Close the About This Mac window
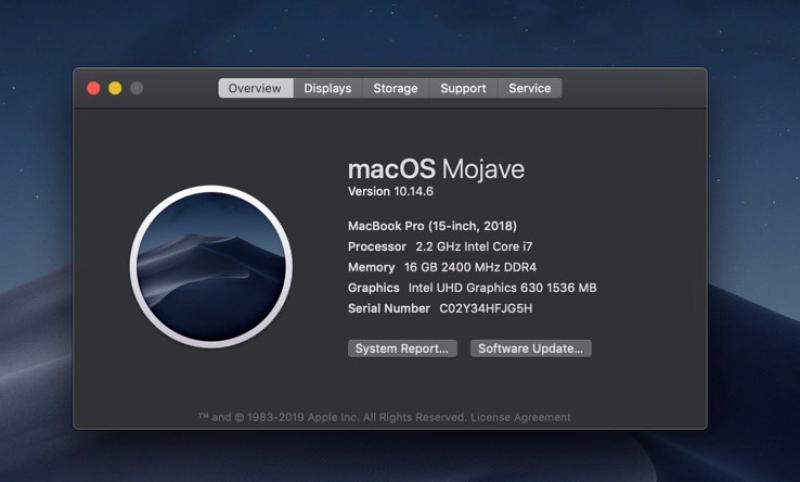 94,88
